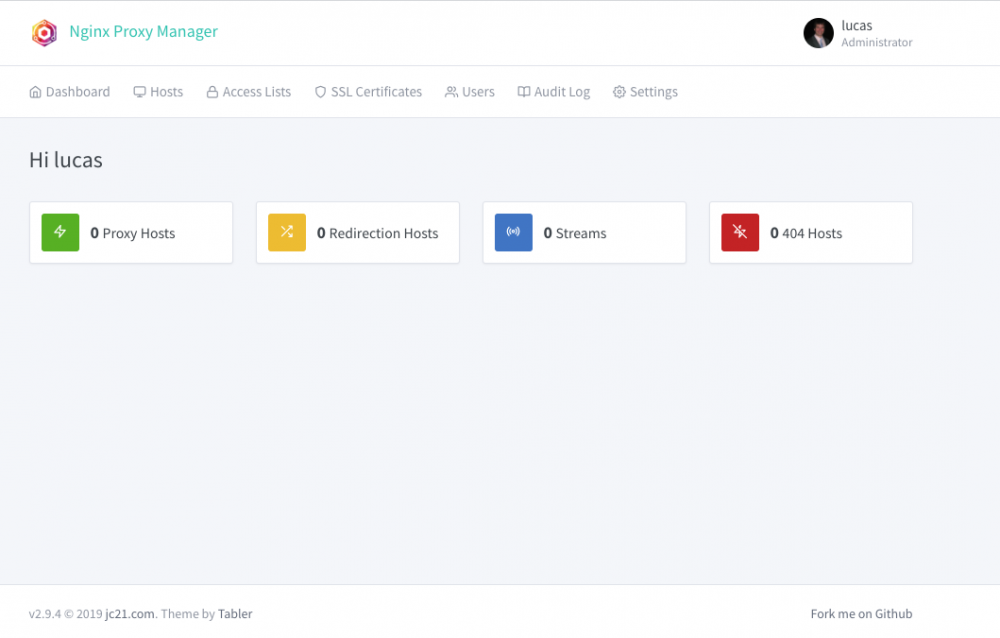Image resolution: width=1000 pixels, height=638 pixels.
Task: Click the yellow shuffle Redirection Hosts icon
Action: click(x=287, y=232)
